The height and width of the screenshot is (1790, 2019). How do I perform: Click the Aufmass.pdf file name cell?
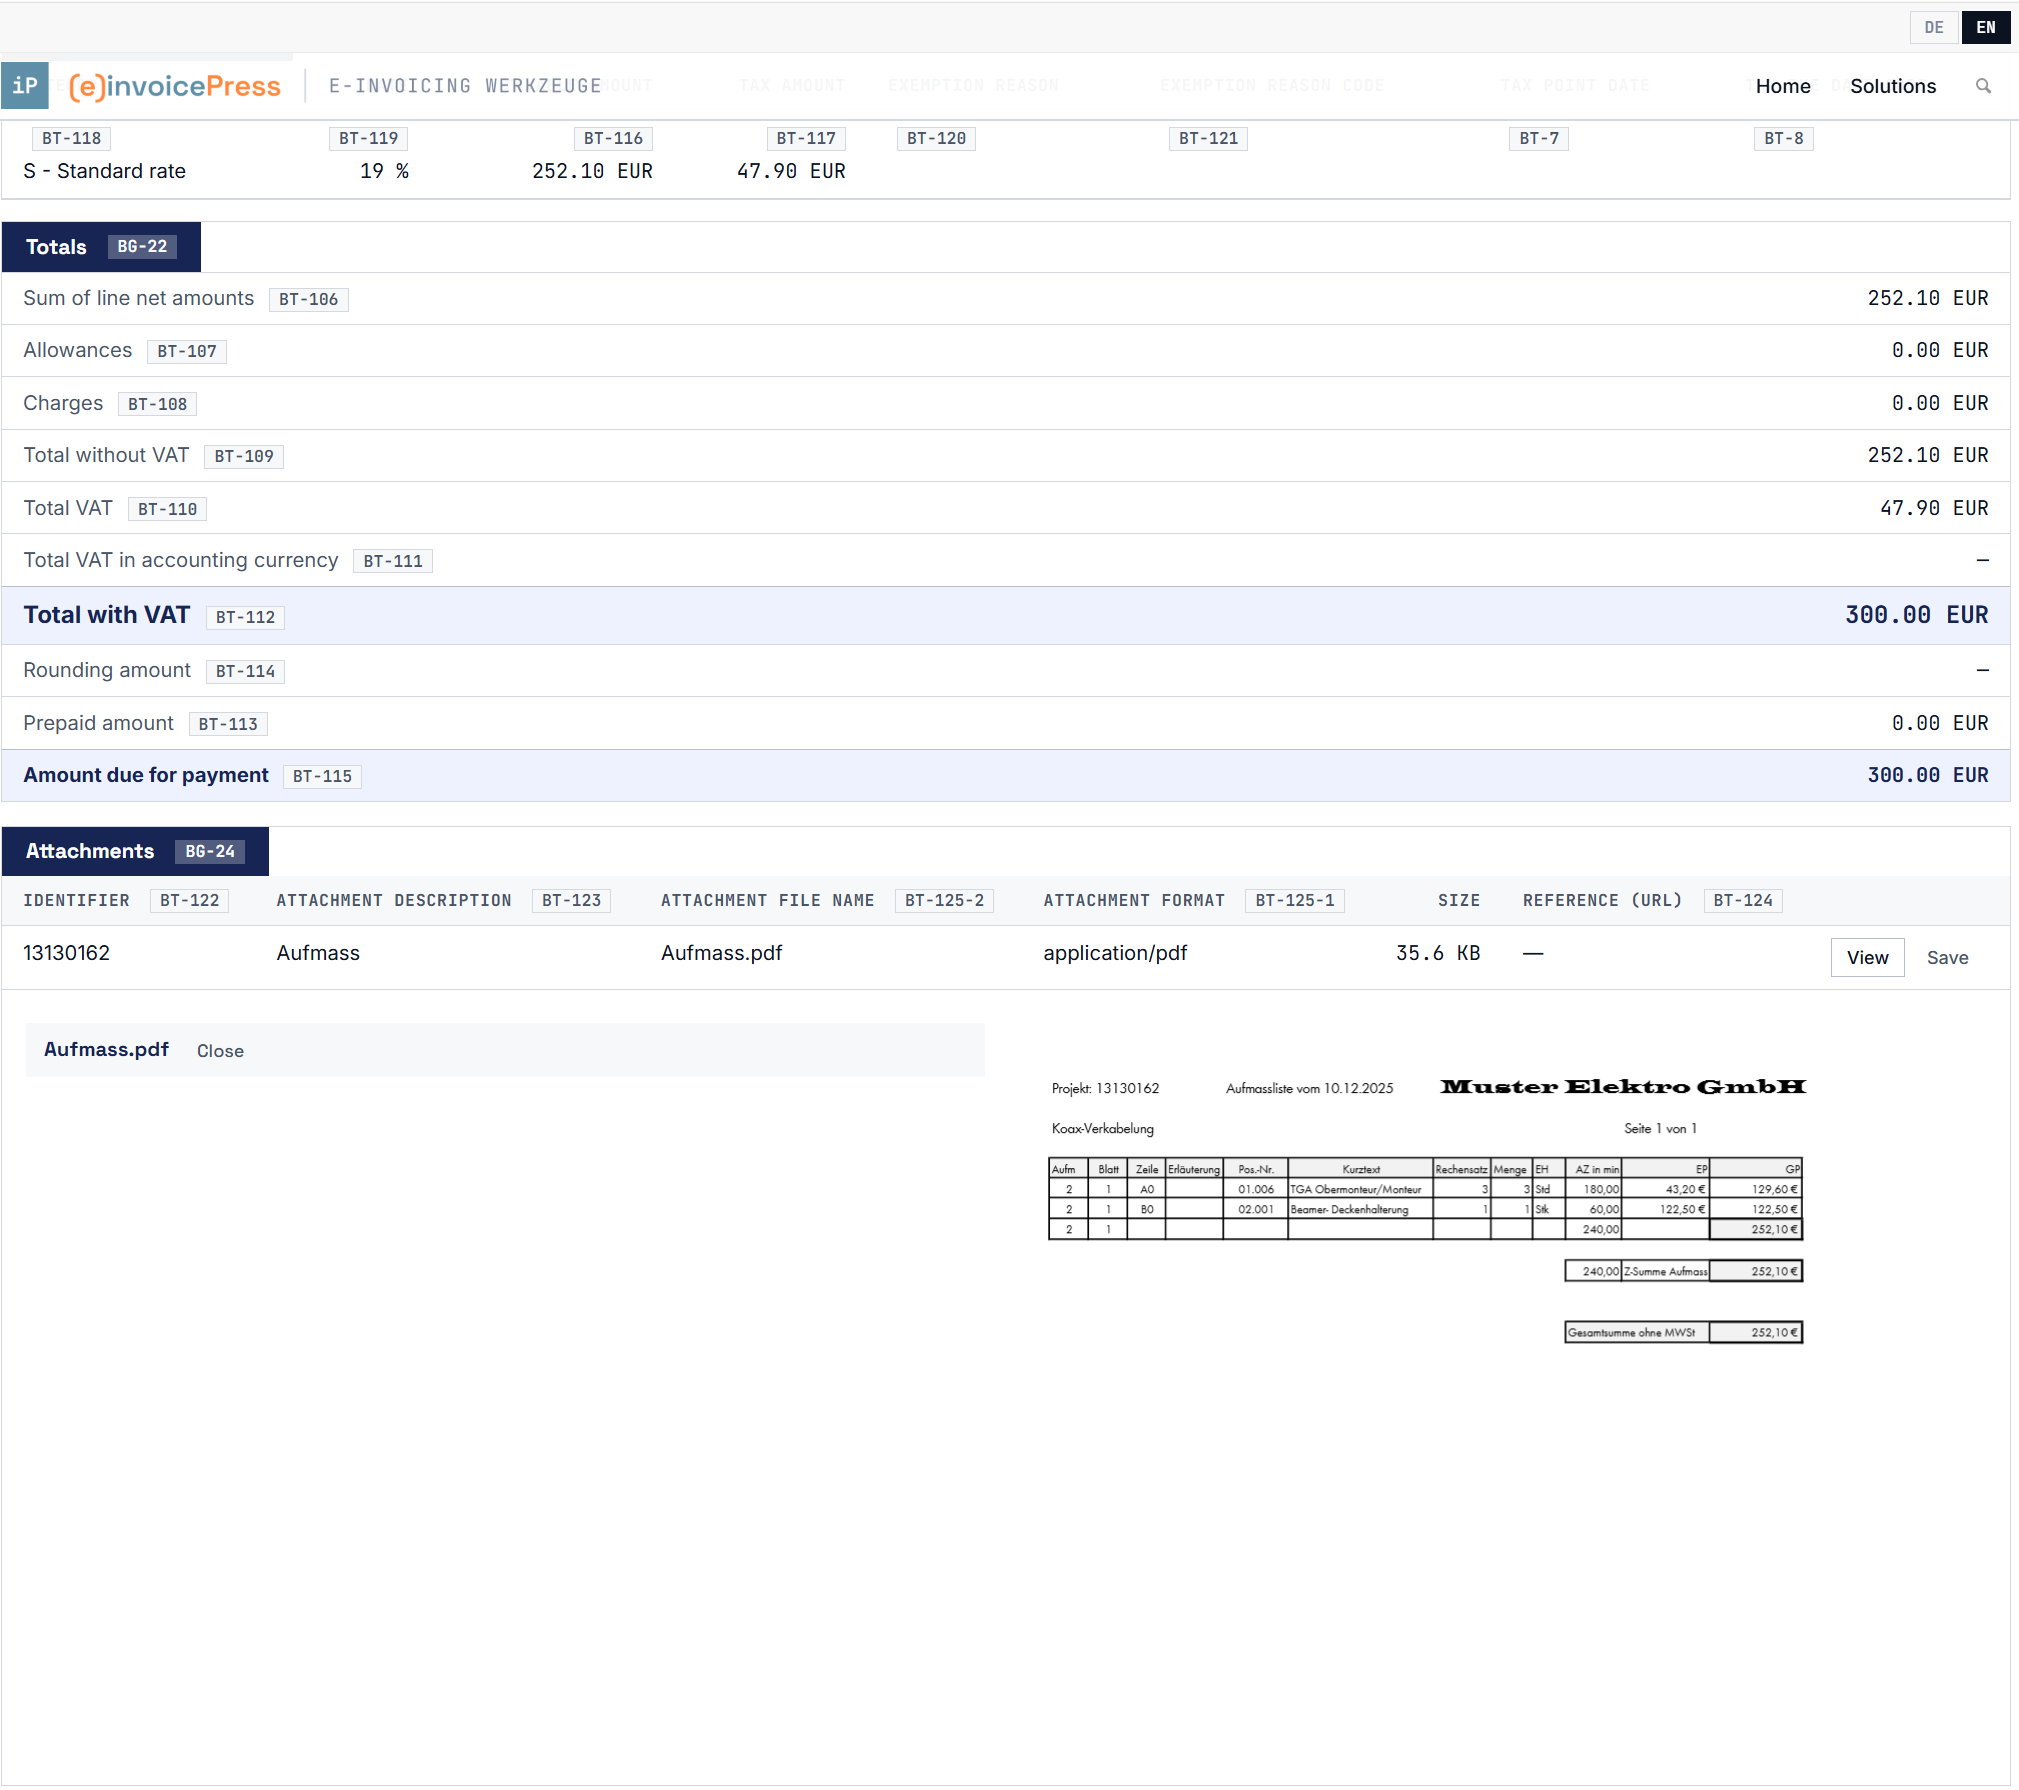click(x=721, y=953)
